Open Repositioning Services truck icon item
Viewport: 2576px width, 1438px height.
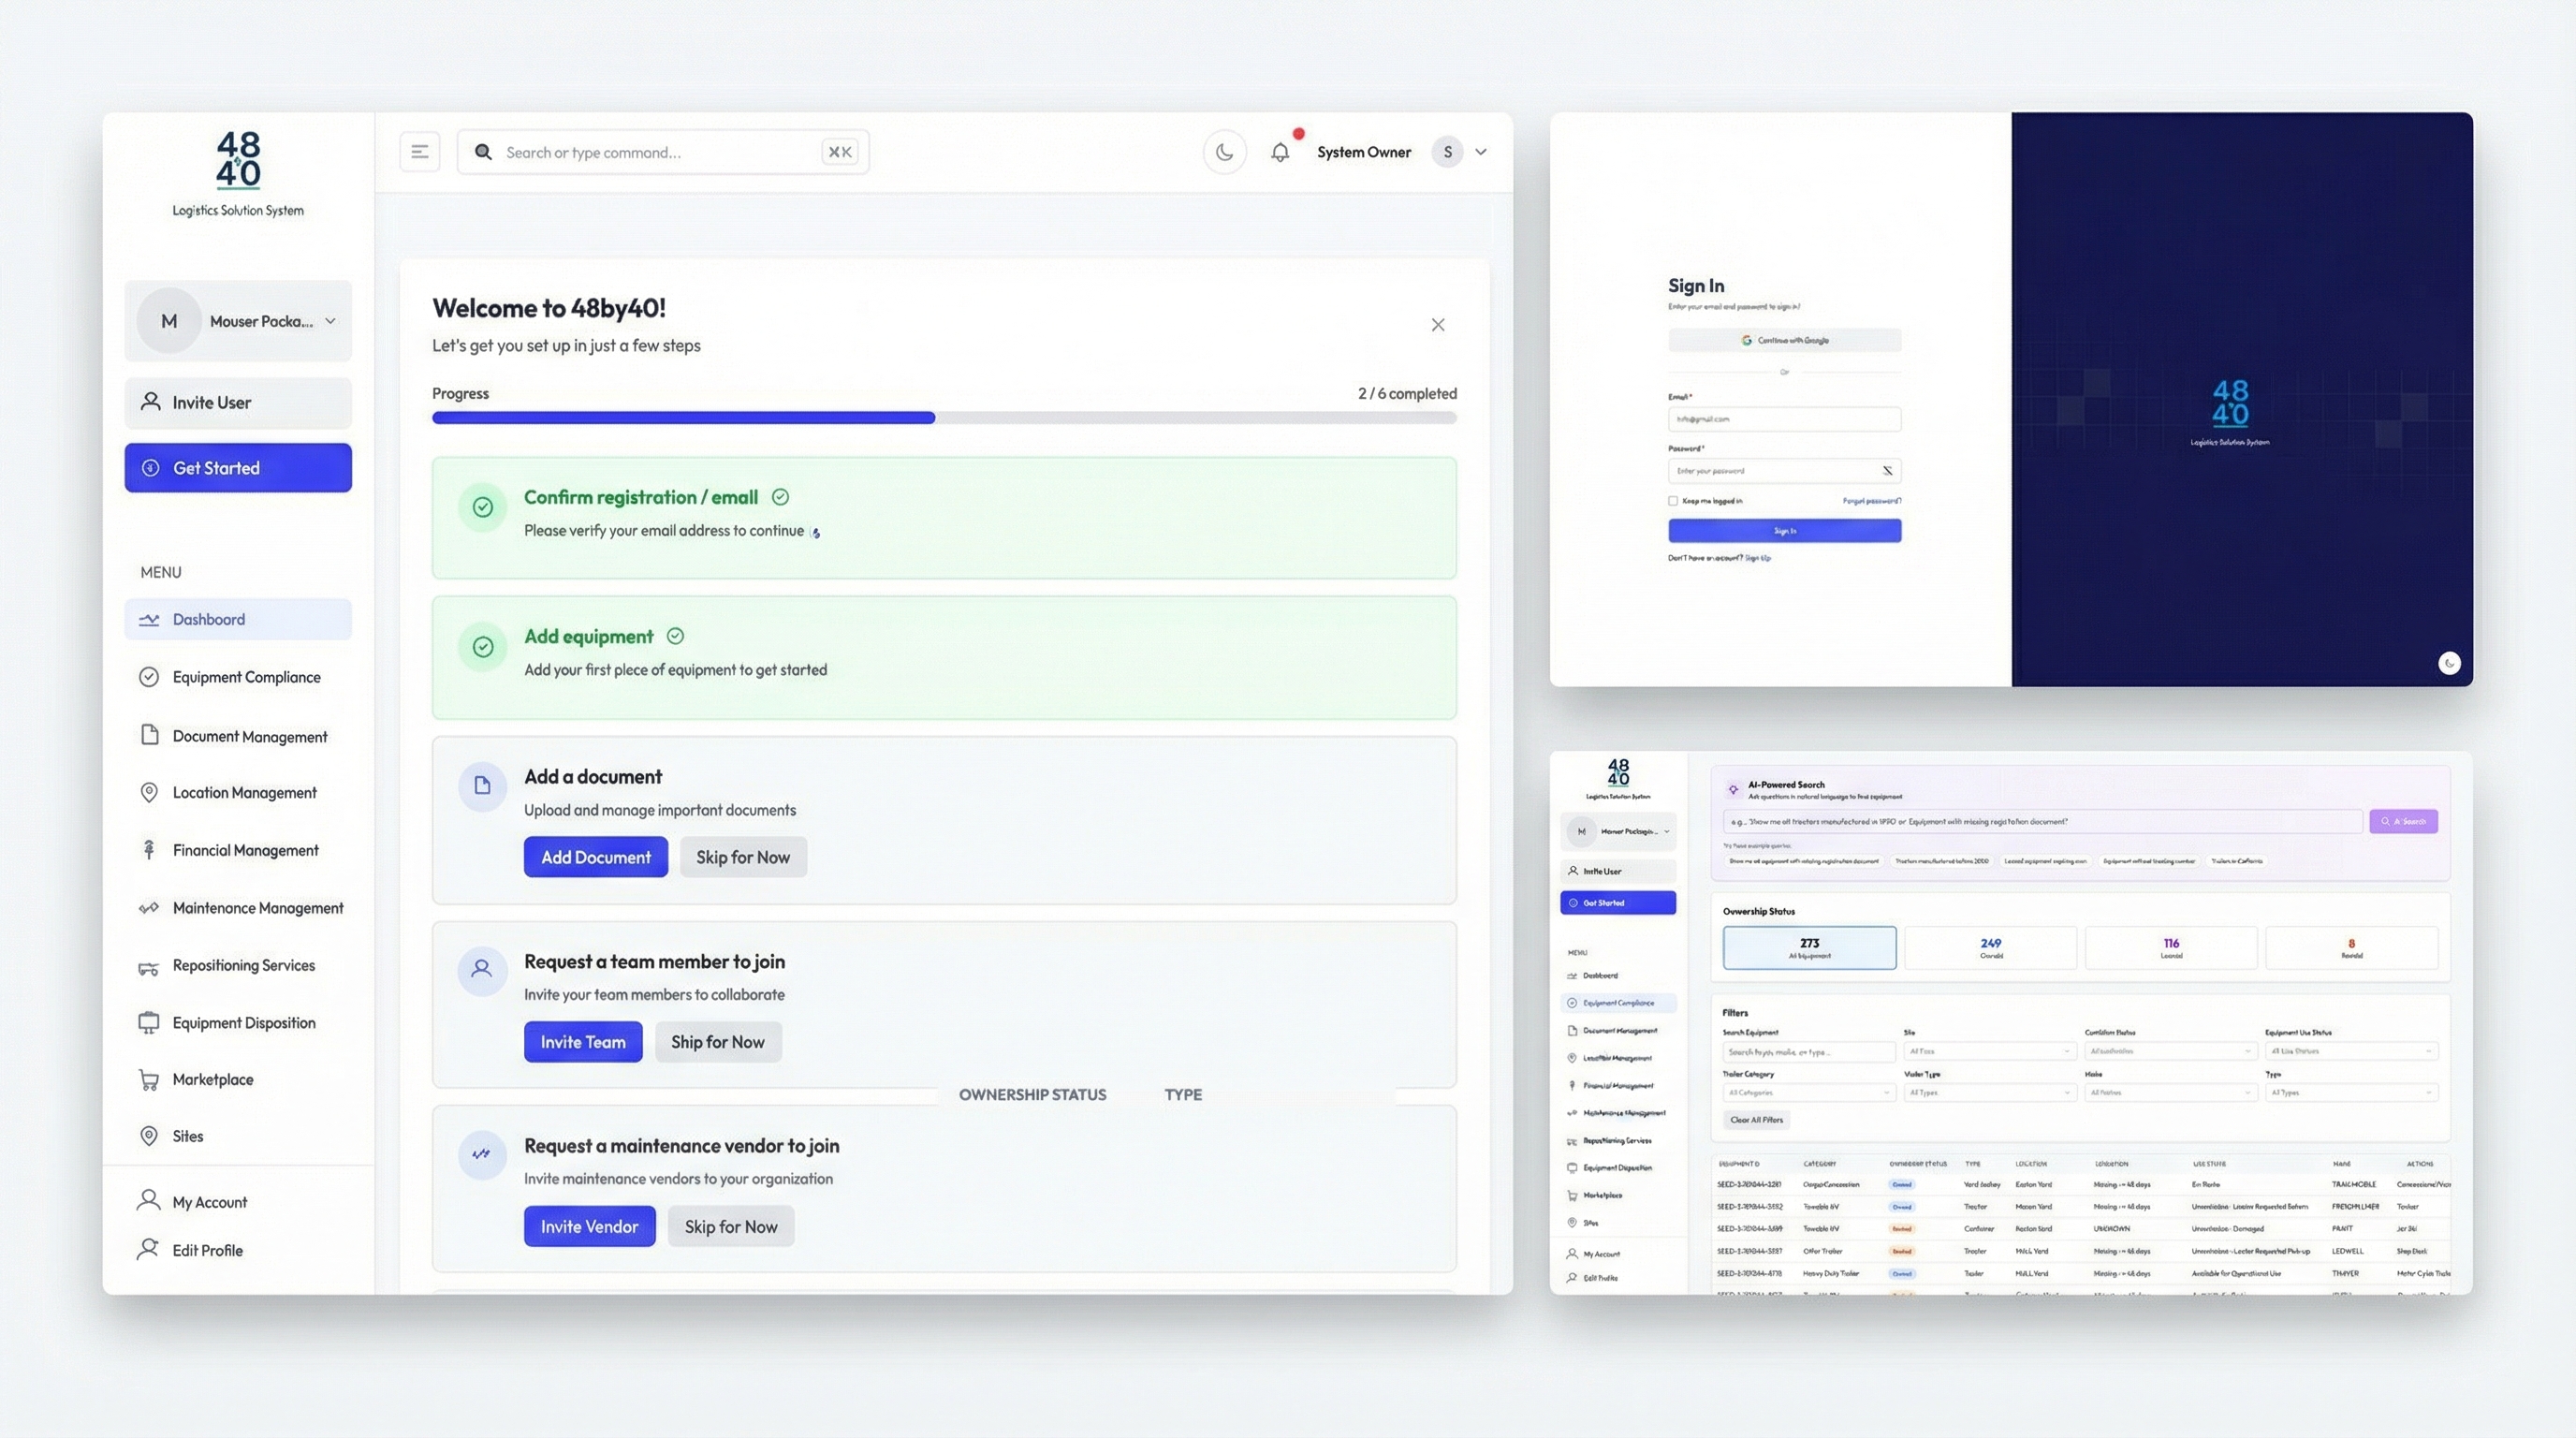149,966
